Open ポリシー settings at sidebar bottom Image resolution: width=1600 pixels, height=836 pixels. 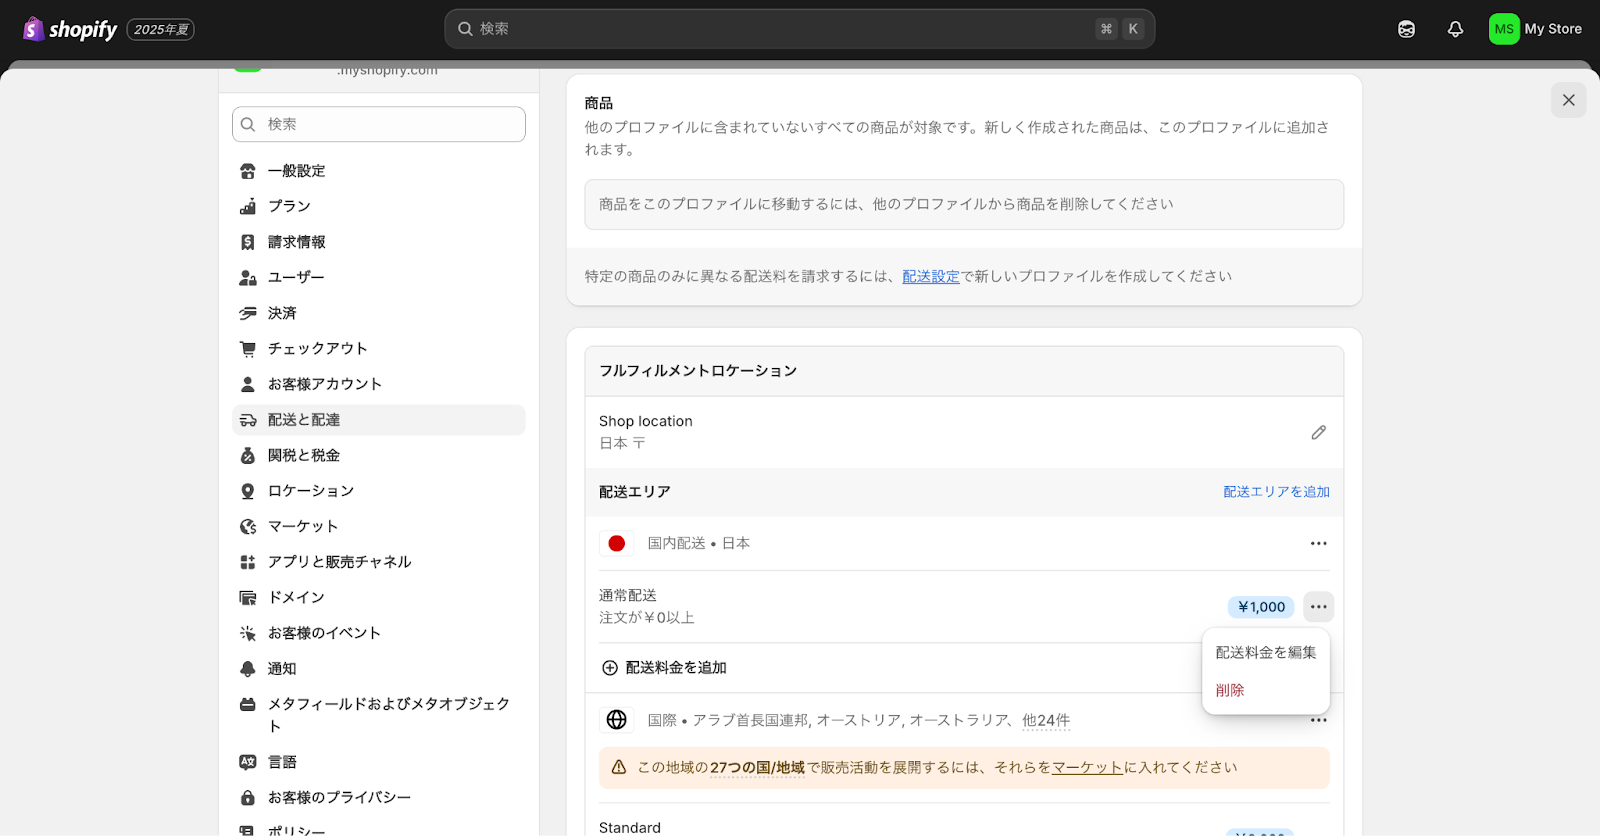pyautogui.click(x=379, y=829)
